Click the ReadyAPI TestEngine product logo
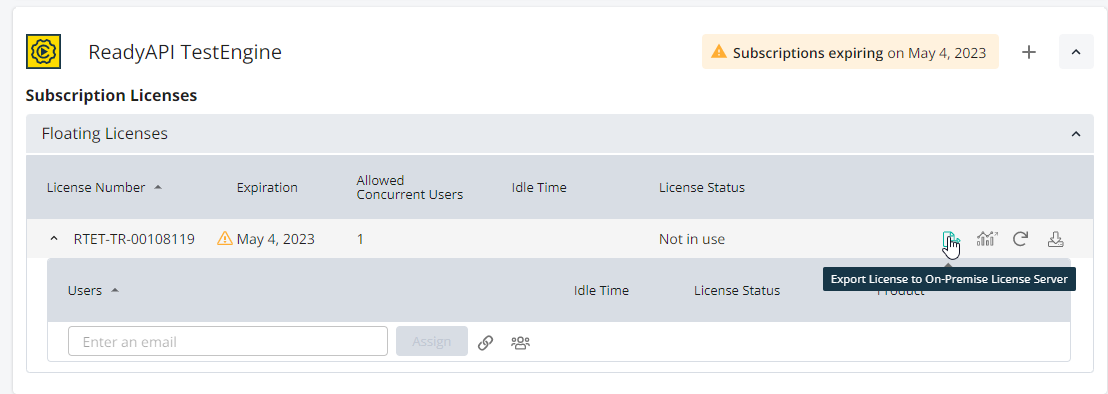1108x394 pixels. [x=43, y=52]
